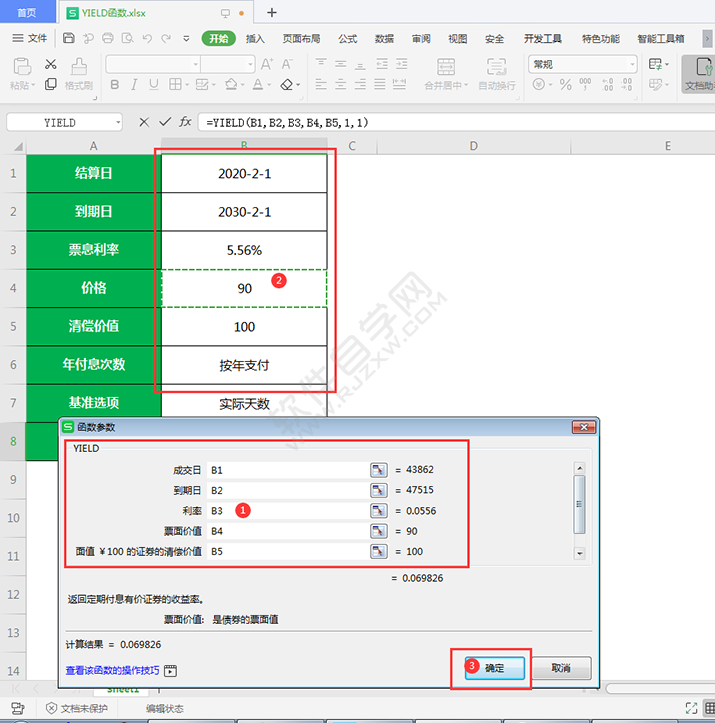
Task: Click the Print Preview icon
Action: (127, 38)
